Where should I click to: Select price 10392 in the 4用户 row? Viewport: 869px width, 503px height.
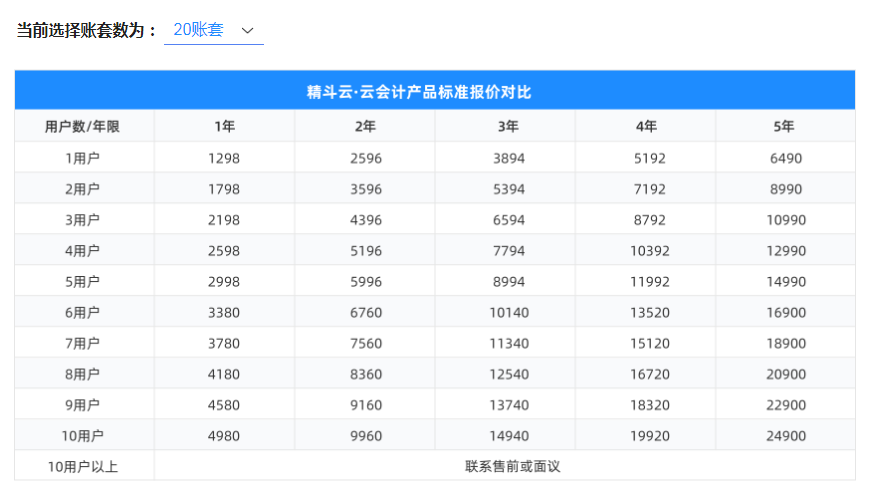pyautogui.click(x=650, y=251)
